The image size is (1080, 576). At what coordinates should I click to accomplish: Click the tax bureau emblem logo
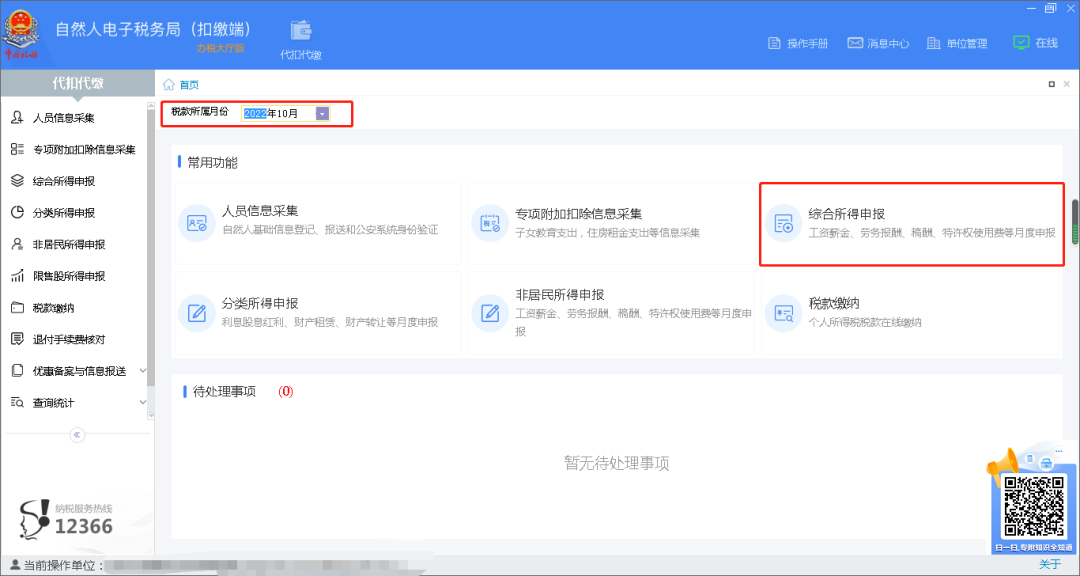click(22, 32)
